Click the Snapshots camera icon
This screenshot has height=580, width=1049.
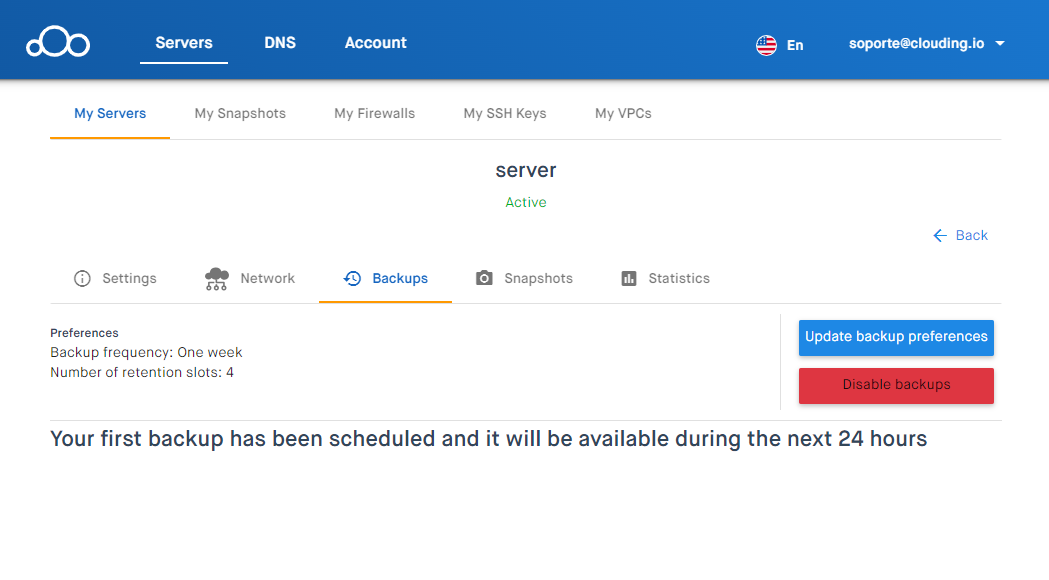pyautogui.click(x=484, y=278)
